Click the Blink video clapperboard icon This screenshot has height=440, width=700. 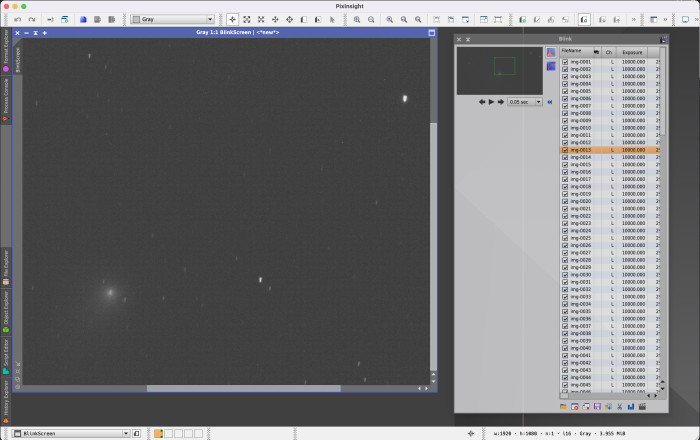(642, 407)
